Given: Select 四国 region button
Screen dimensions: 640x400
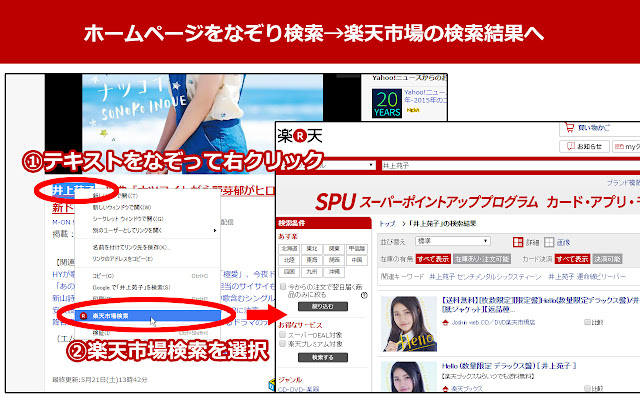Looking at the screenshot, I should pos(289,271).
